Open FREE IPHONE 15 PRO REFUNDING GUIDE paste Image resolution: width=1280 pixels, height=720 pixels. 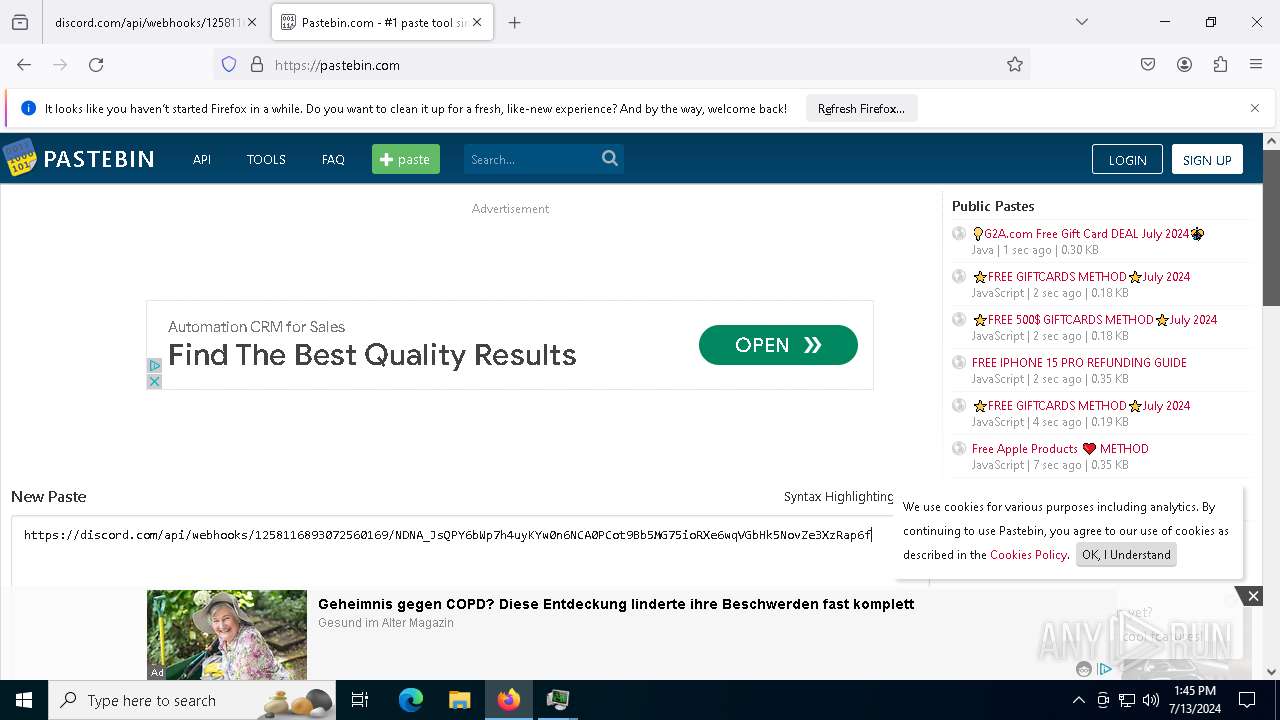1079,363
